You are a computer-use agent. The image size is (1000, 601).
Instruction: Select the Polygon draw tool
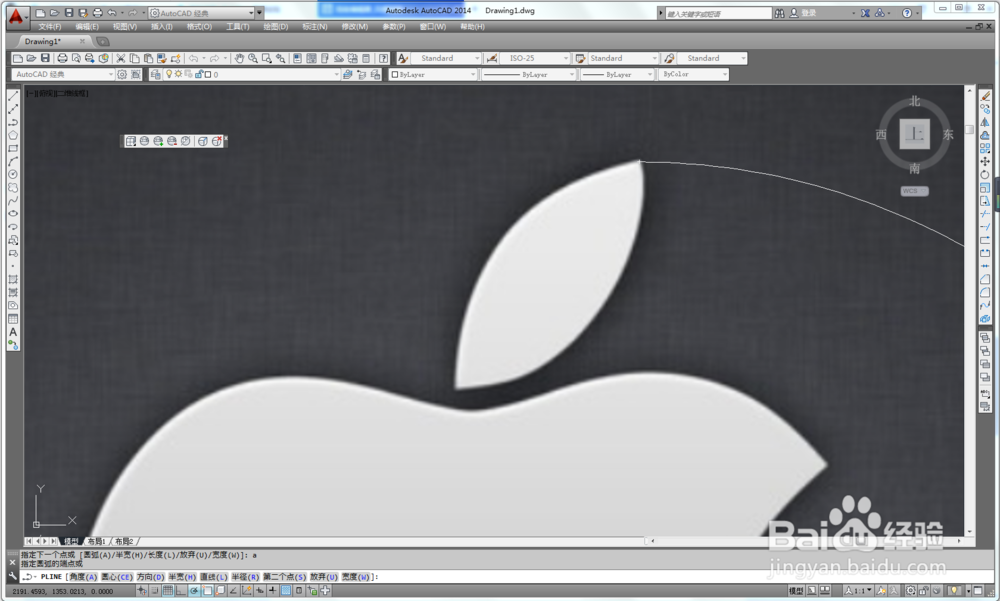(13, 135)
